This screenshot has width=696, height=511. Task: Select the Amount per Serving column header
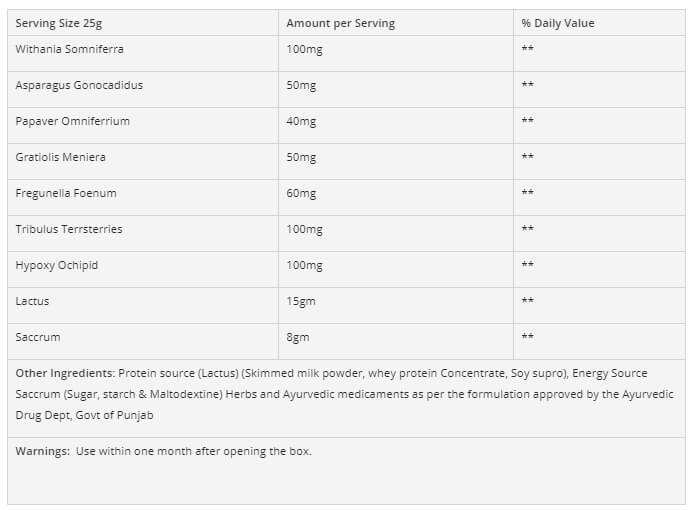point(340,23)
